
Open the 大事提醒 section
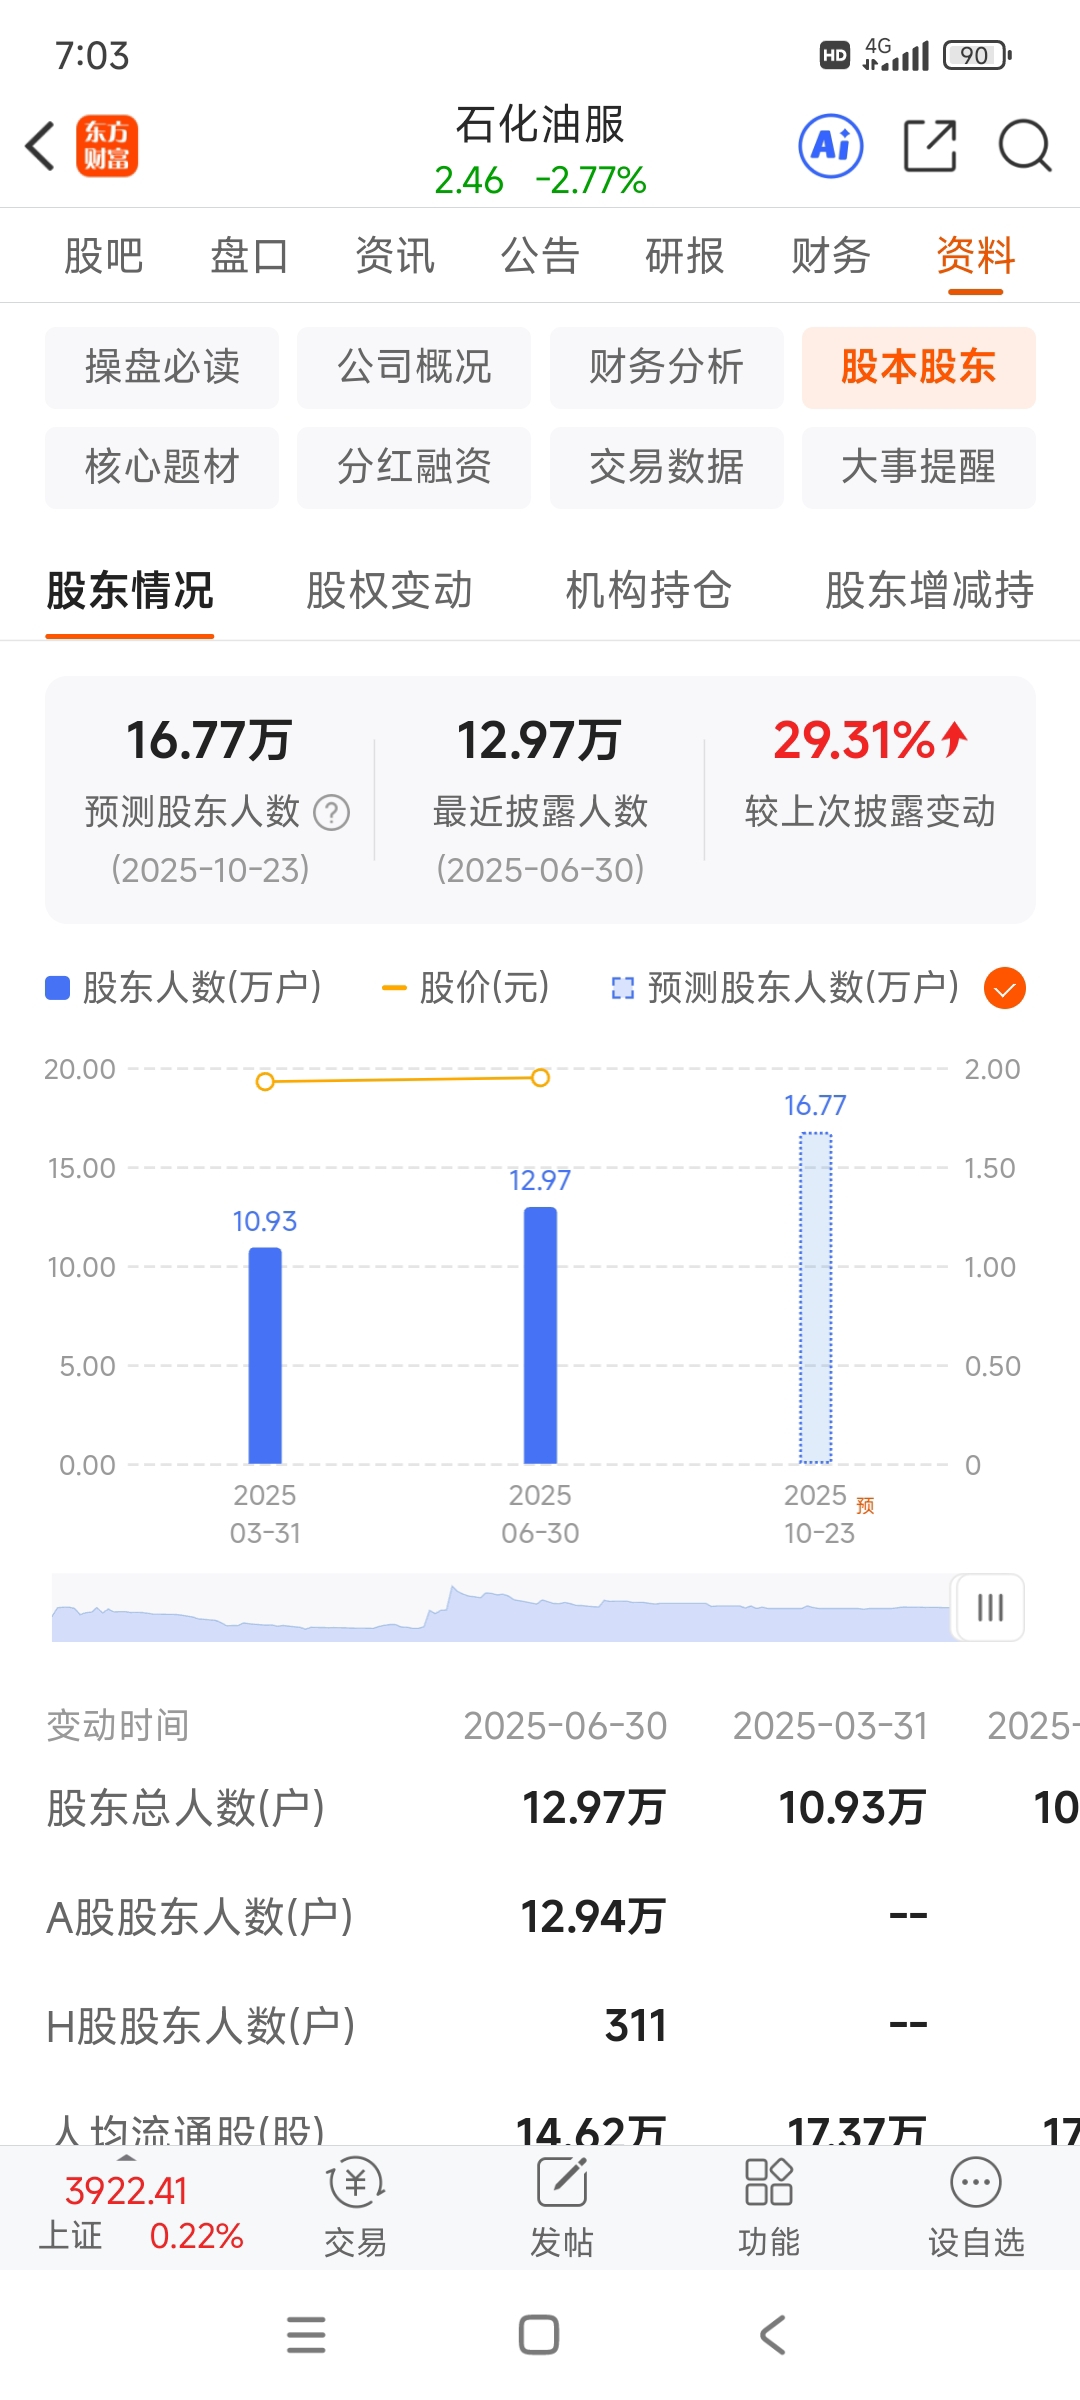point(919,468)
